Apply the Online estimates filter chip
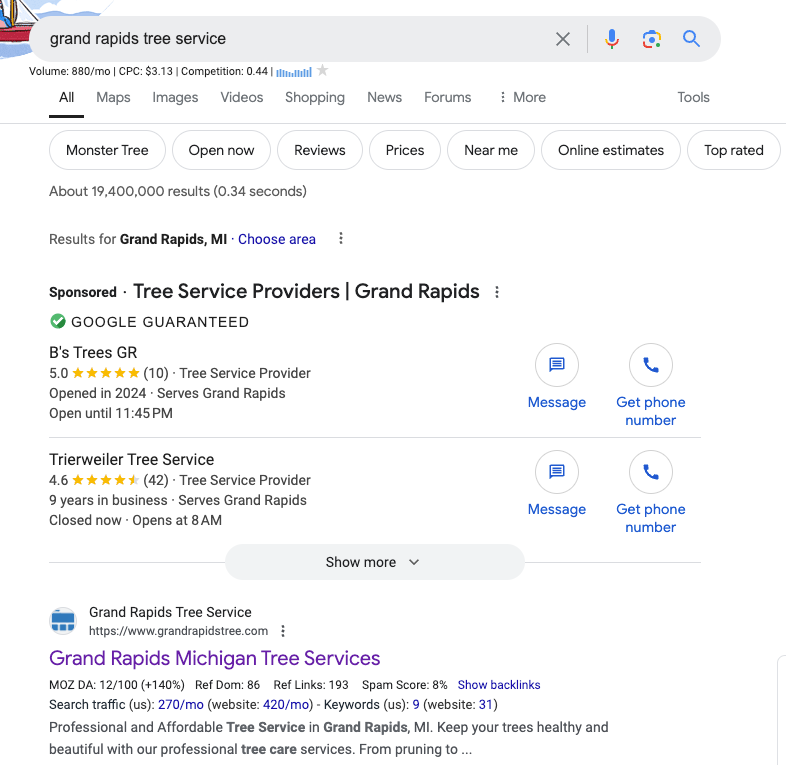786x765 pixels. click(611, 150)
